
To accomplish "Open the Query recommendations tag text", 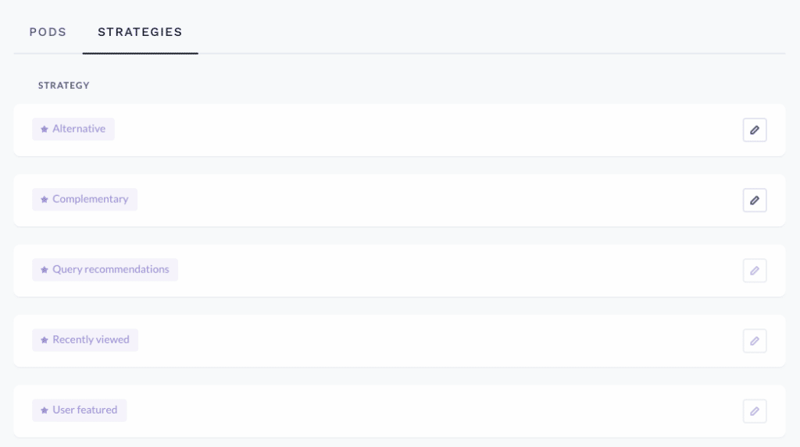I will [x=111, y=270].
